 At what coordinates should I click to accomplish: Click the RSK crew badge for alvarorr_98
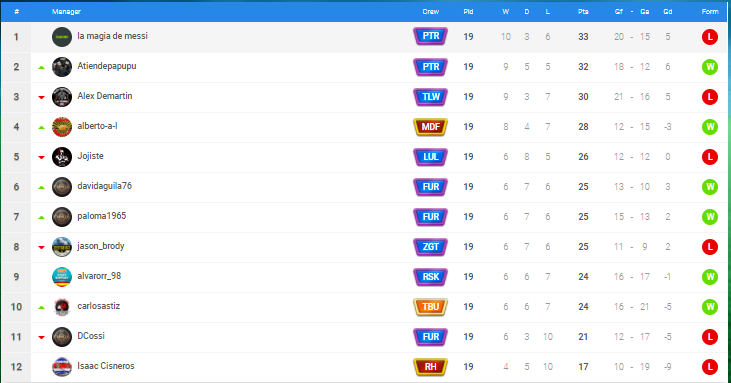pyautogui.click(x=430, y=277)
